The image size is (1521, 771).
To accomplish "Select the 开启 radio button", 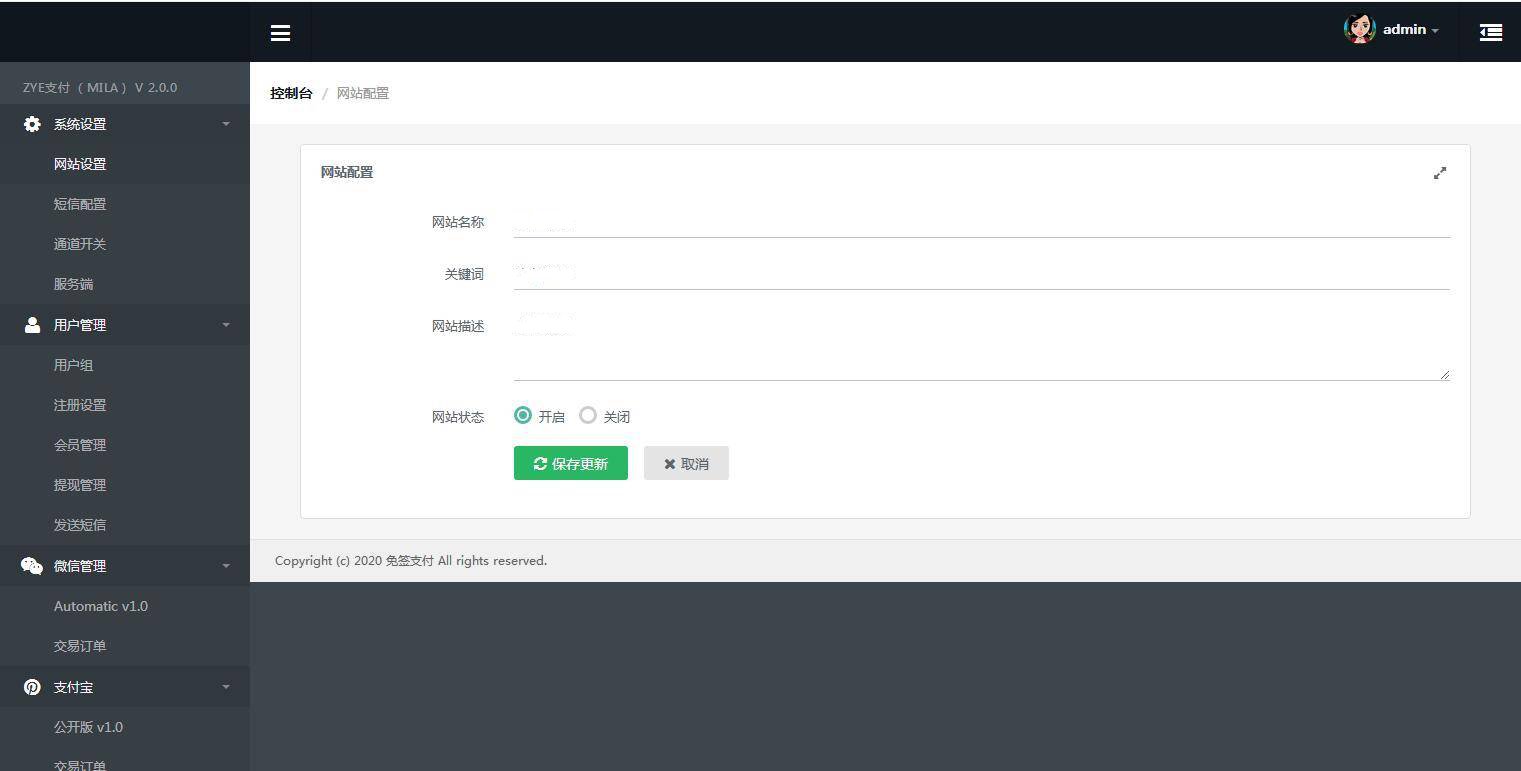I will click(523, 415).
